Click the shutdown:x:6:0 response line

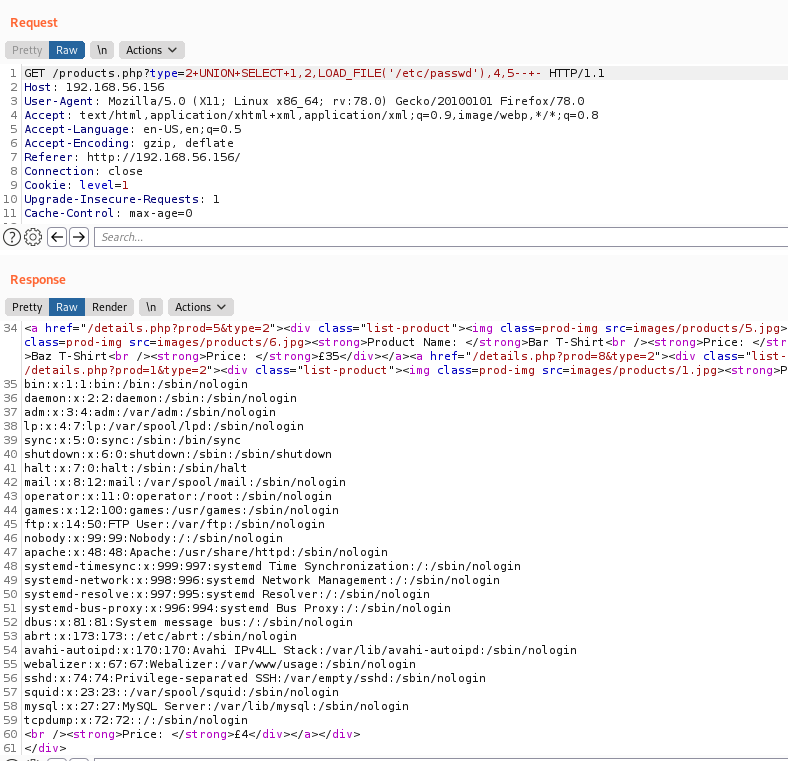click(x=178, y=454)
